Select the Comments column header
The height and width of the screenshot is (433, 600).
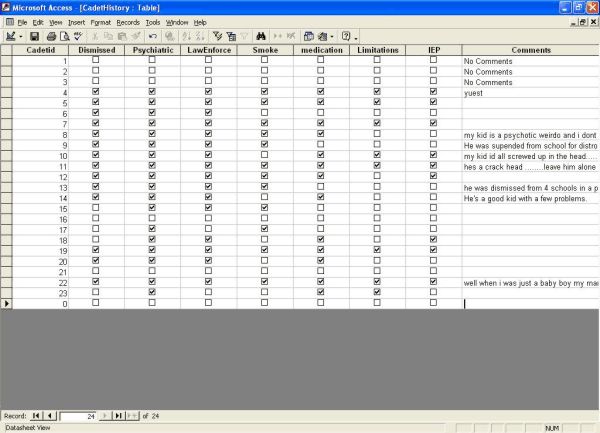pos(531,50)
